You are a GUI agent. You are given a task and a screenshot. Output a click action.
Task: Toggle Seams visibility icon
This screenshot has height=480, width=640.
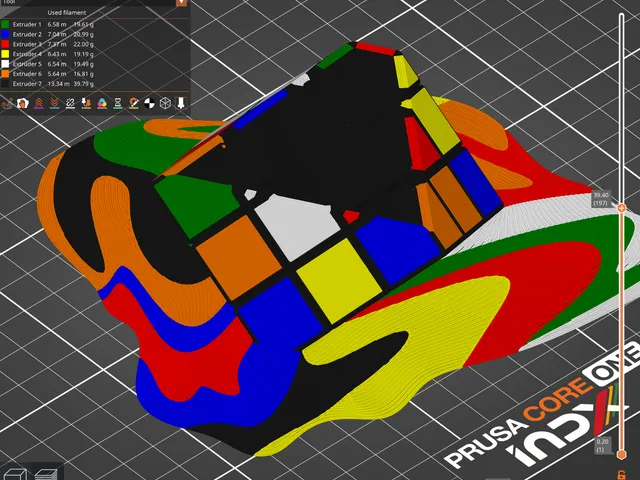coord(70,103)
